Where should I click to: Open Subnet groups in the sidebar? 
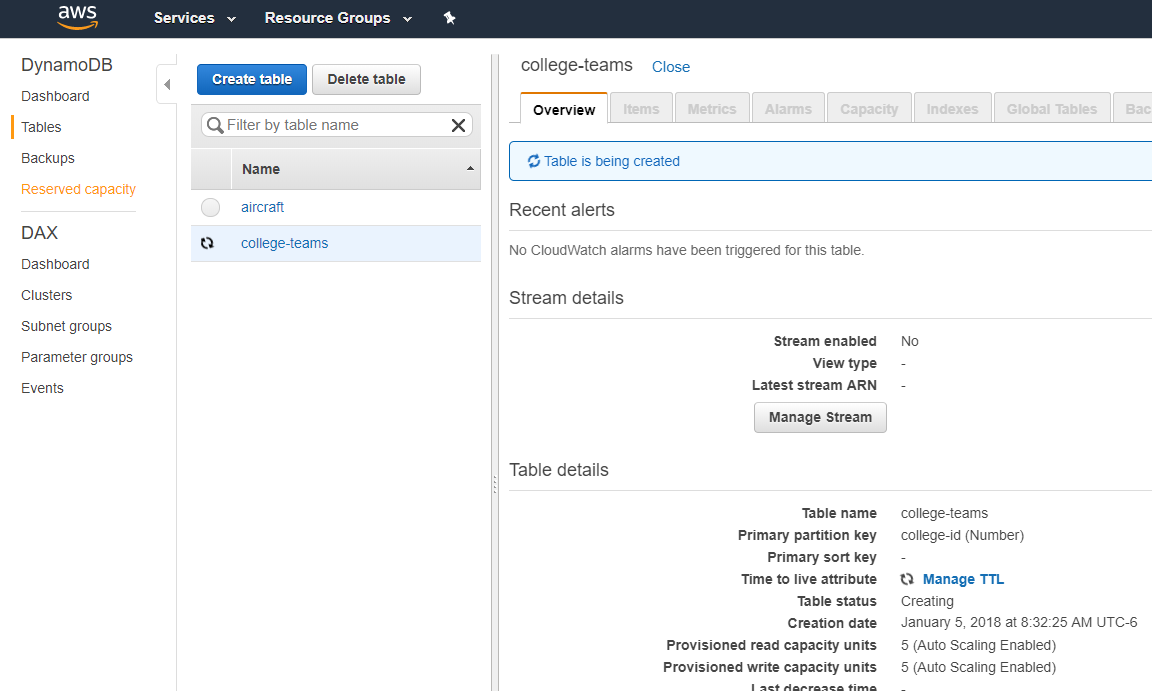[66, 326]
